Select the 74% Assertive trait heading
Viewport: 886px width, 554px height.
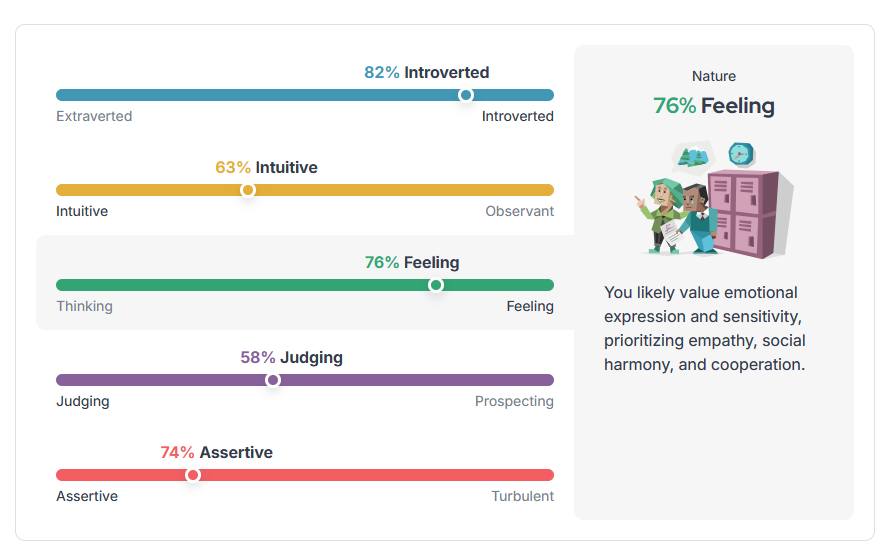[x=216, y=452]
